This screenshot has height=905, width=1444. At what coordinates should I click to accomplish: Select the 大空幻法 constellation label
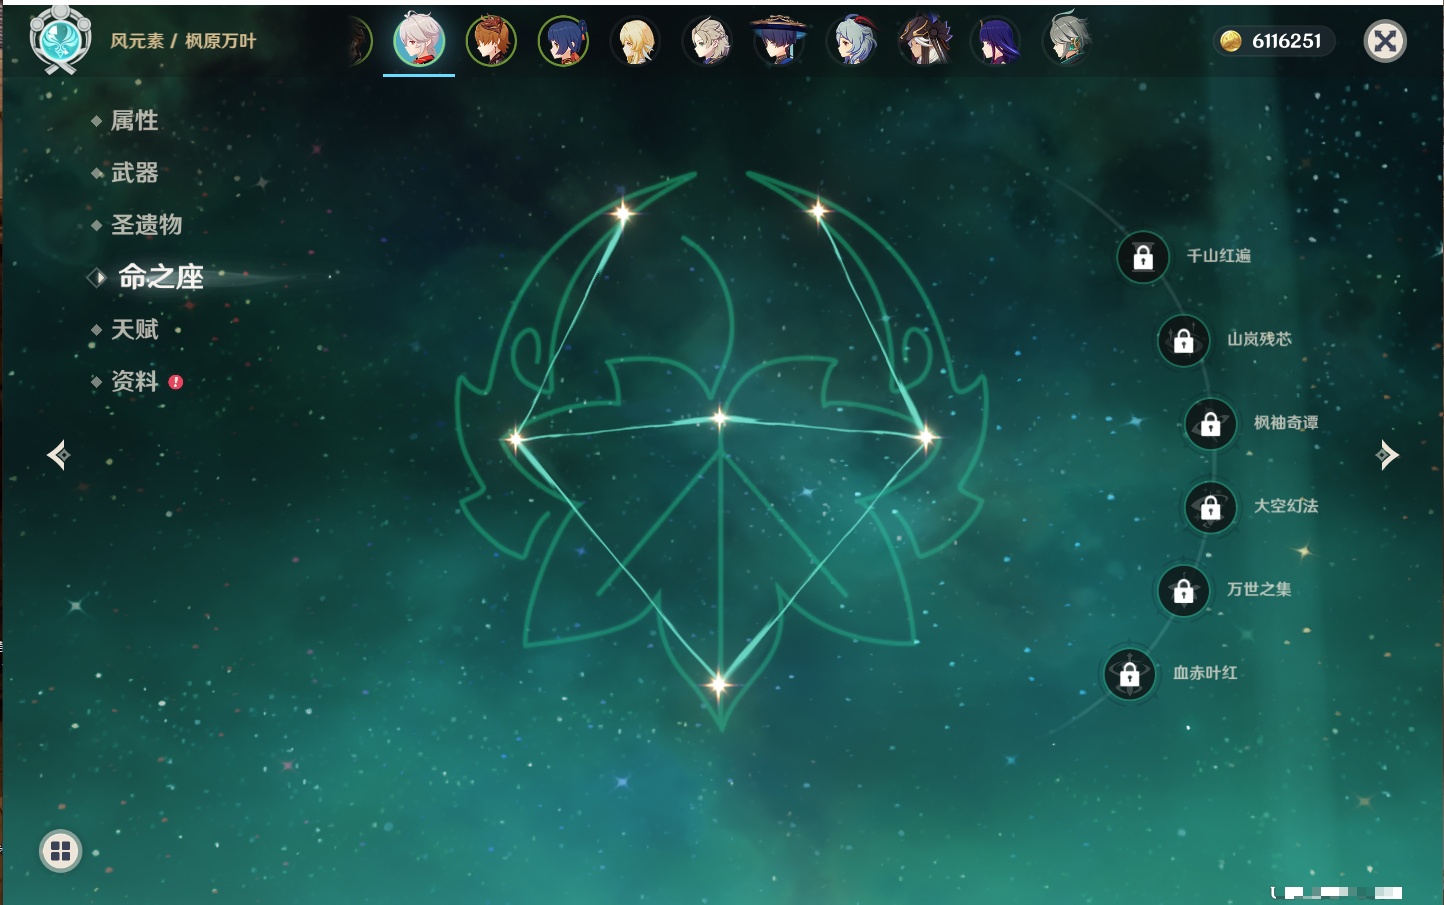pyautogui.click(x=1286, y=506)
